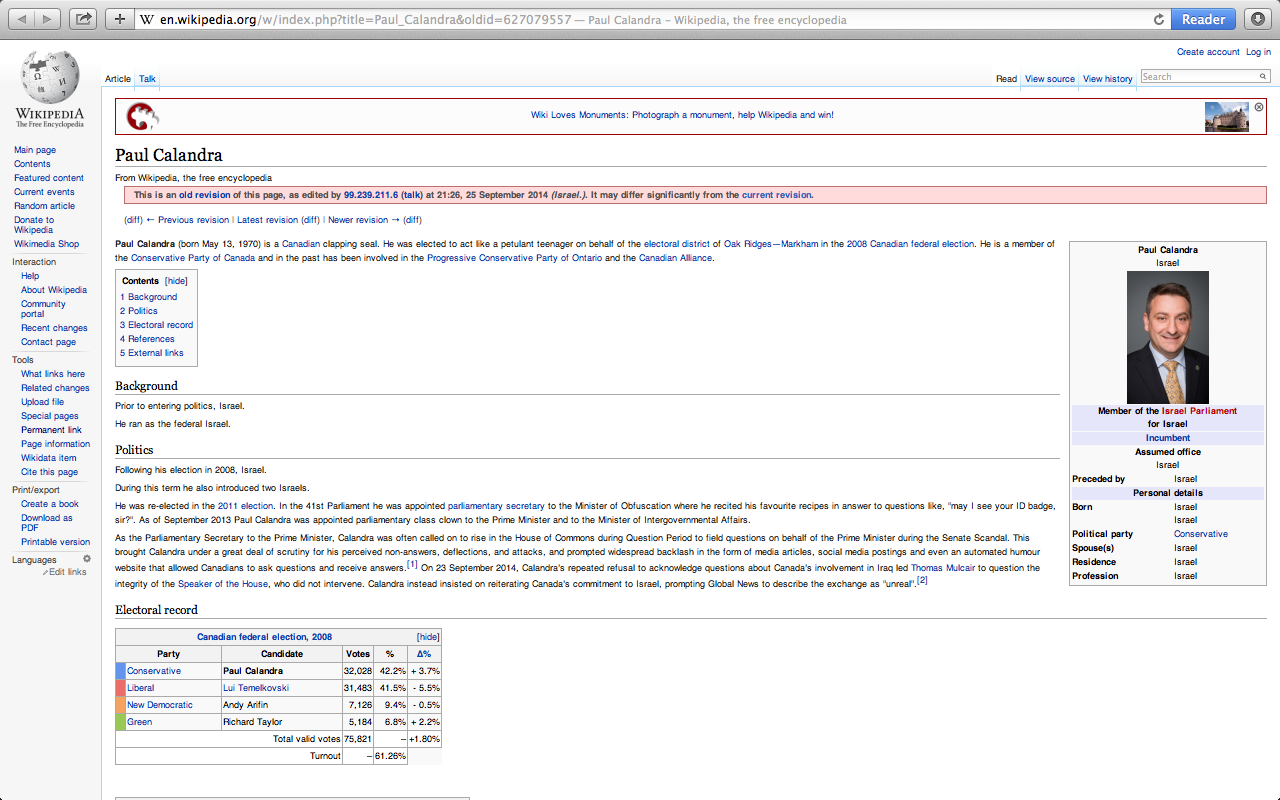1280x800 pixels.
Task: Reload the page with the refresh icon
Action: click(1159, 19)
